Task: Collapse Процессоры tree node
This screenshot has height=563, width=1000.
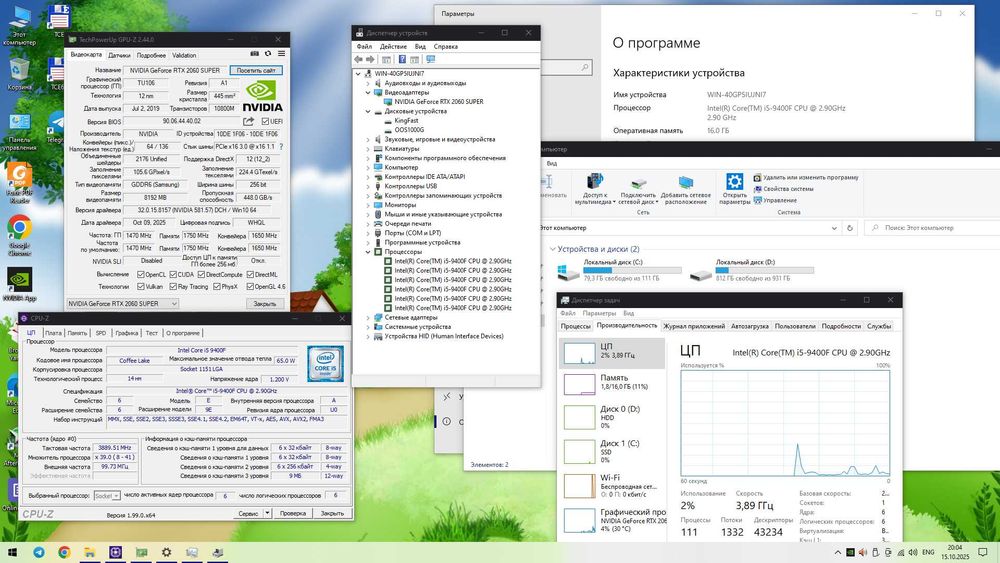Action: pos(368,252)
